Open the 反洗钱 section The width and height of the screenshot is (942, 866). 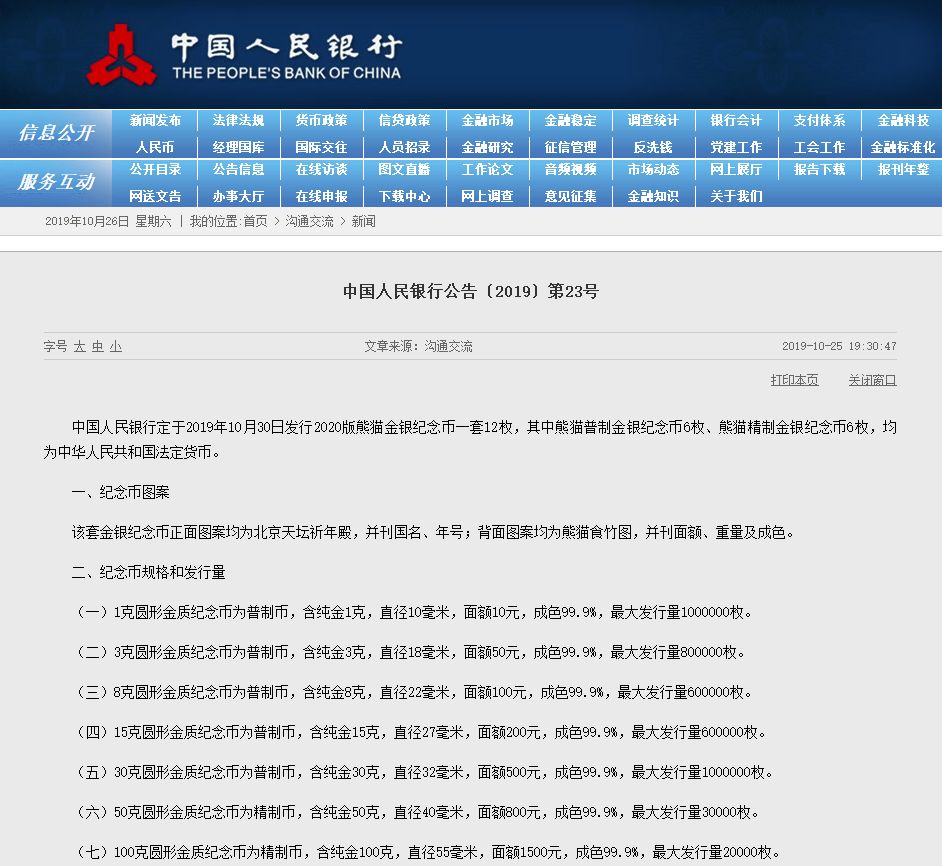[x=653, y=147]
